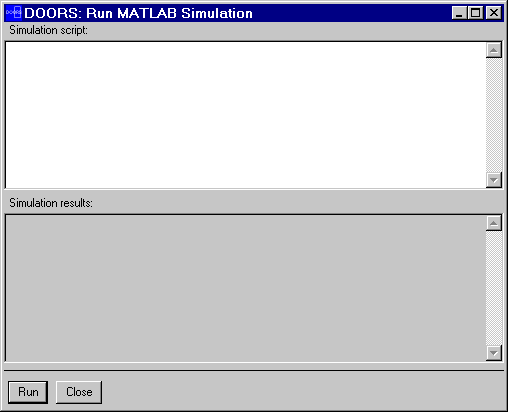Viewport: 508px width, 412px height.
Task: Click the blank title bar space left of minimize
Action: click(x=350, y=13)
